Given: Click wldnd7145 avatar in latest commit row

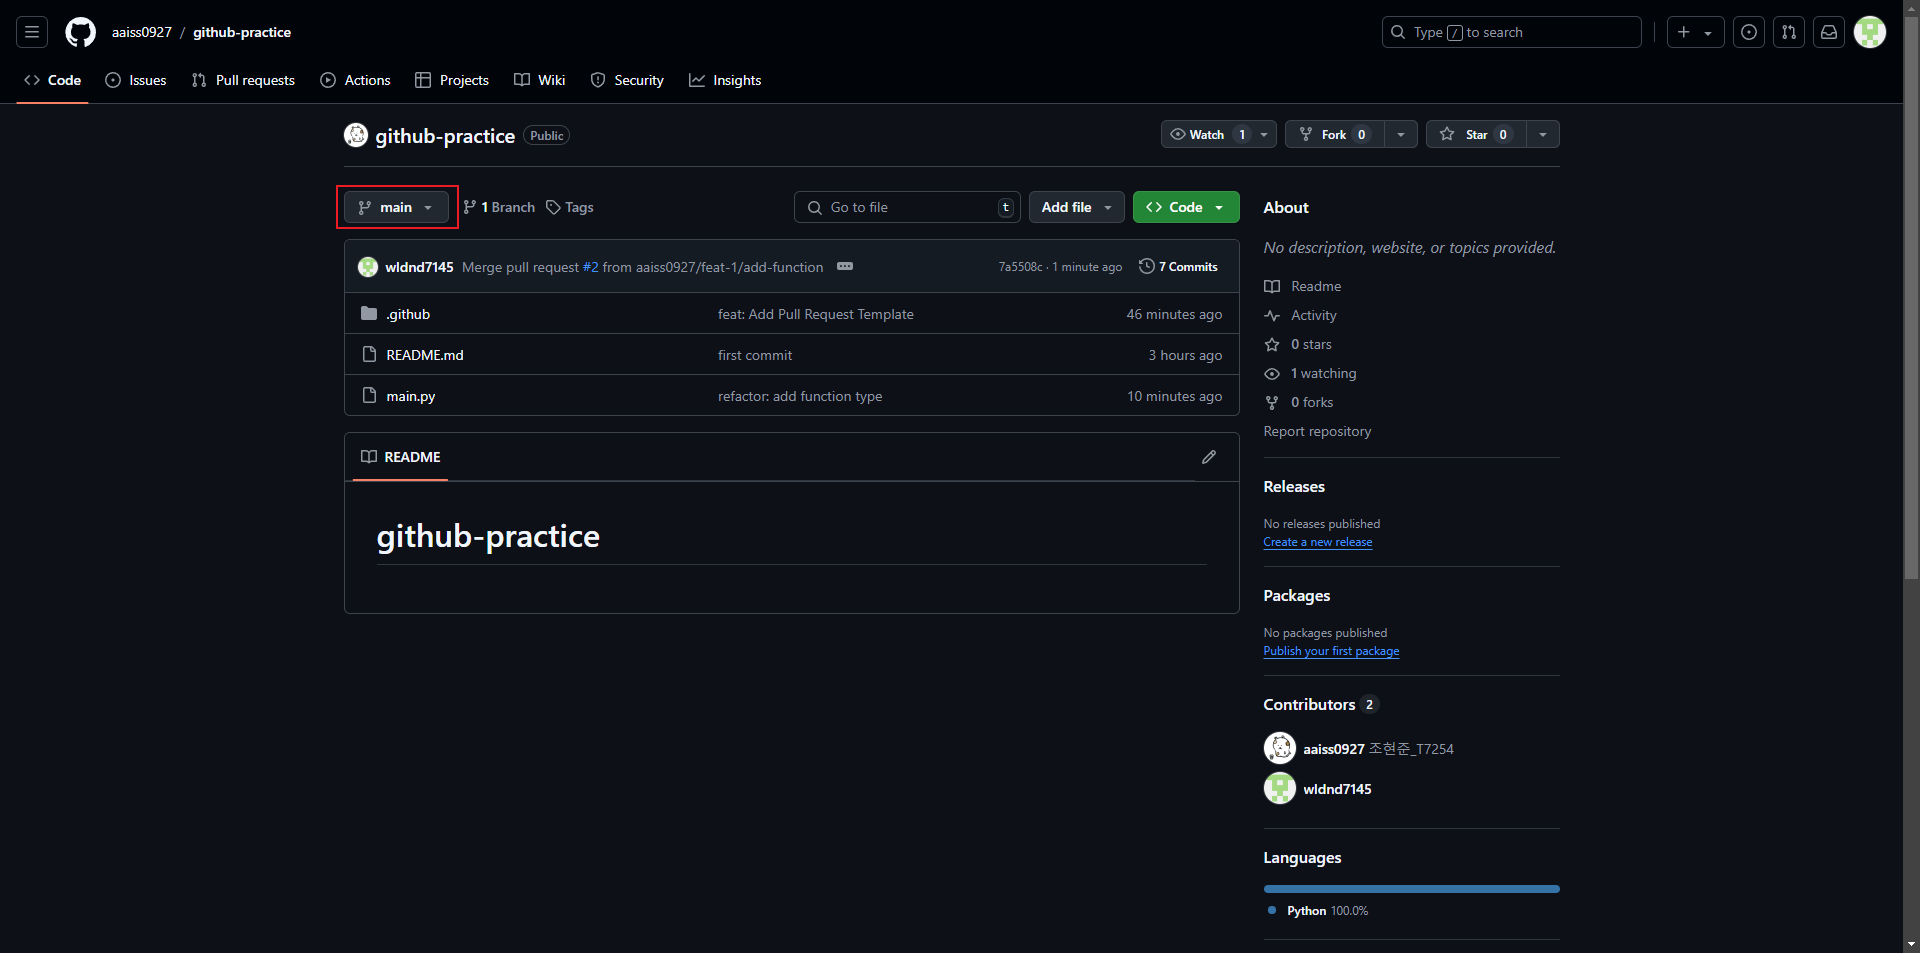Looking at the screenshot, I should (x=368, y=267).
